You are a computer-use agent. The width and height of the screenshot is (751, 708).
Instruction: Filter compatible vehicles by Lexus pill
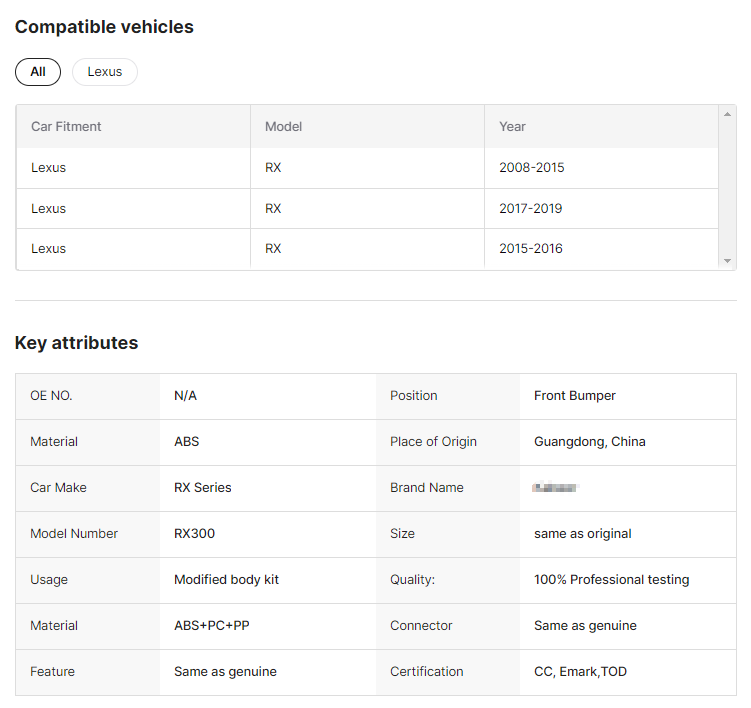pyautogui.click(x=105, y=72)
